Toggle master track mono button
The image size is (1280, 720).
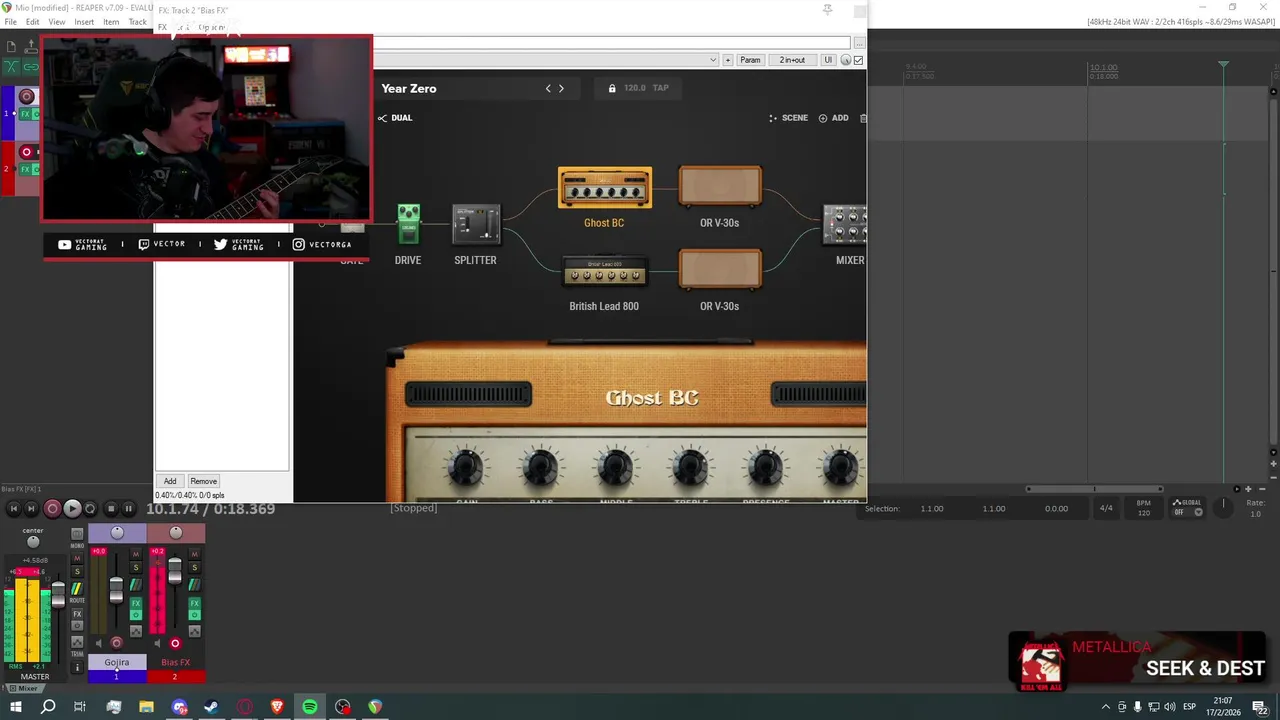pyautogui.click(x=77, y=534)
